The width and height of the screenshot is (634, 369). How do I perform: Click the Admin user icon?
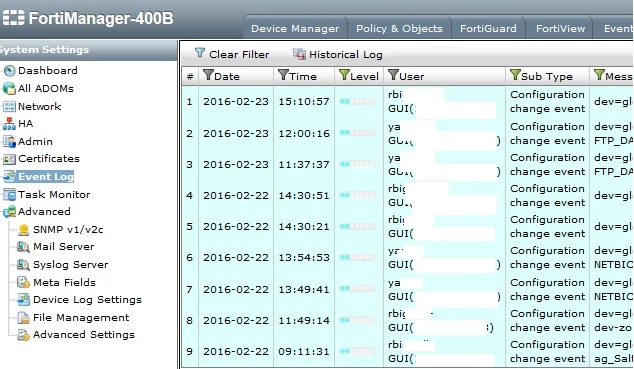(9, 141)
